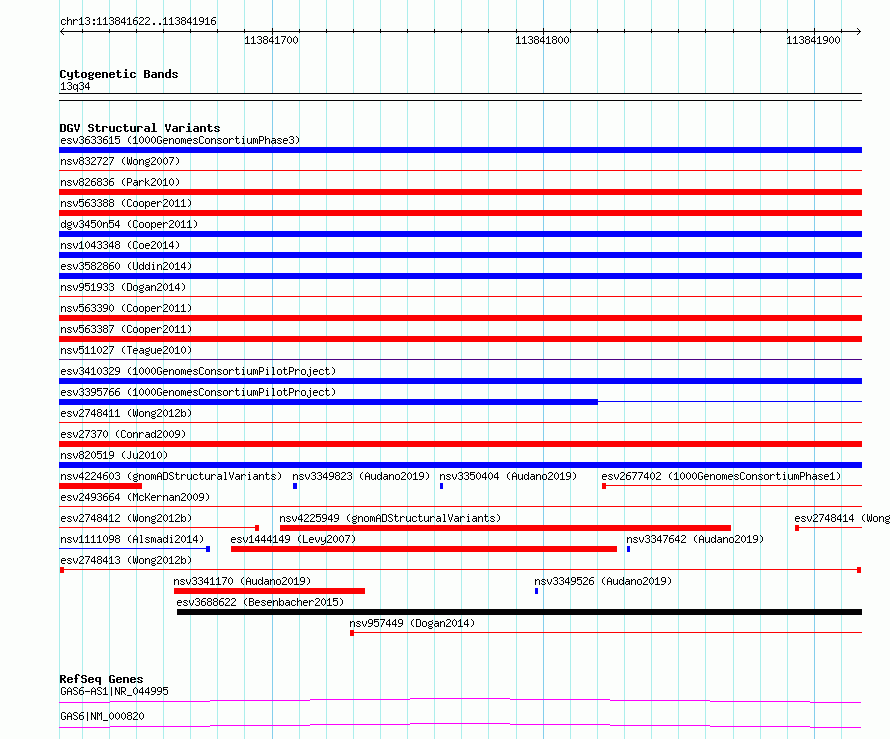Click the Cytogenetic Bands track title

[x=119, y=74]
